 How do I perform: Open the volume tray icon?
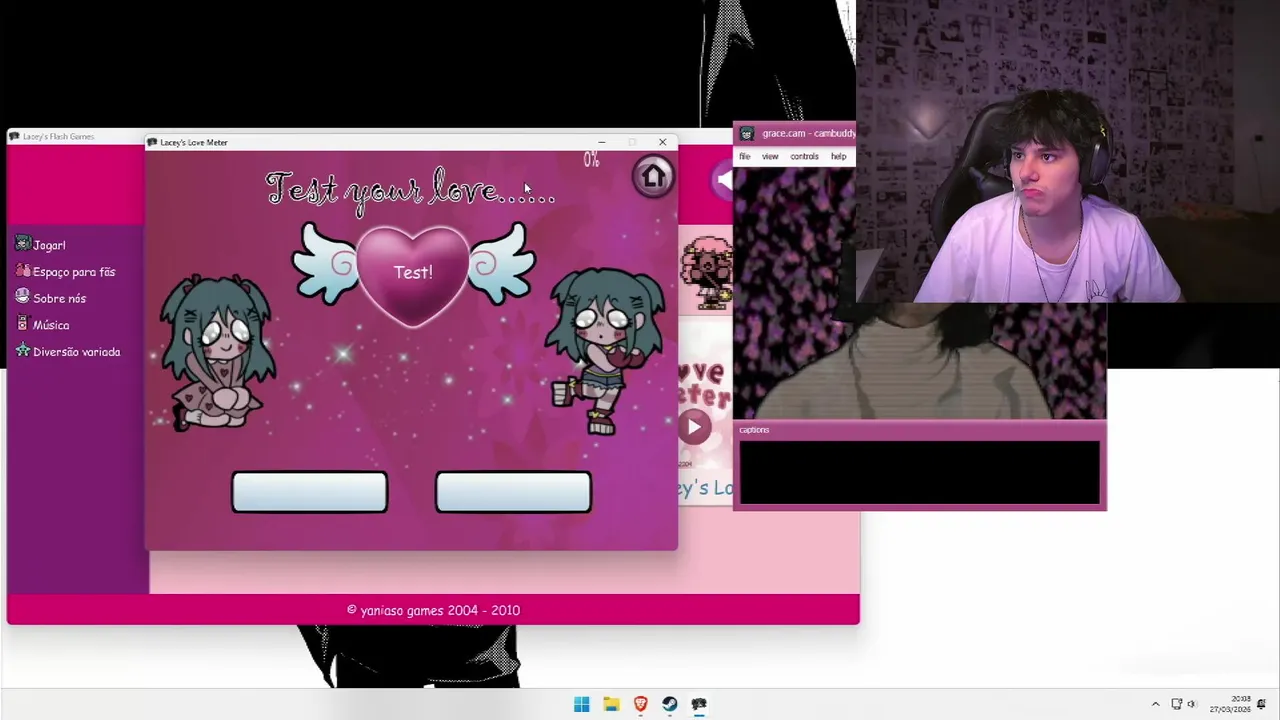coord(1191,704)
